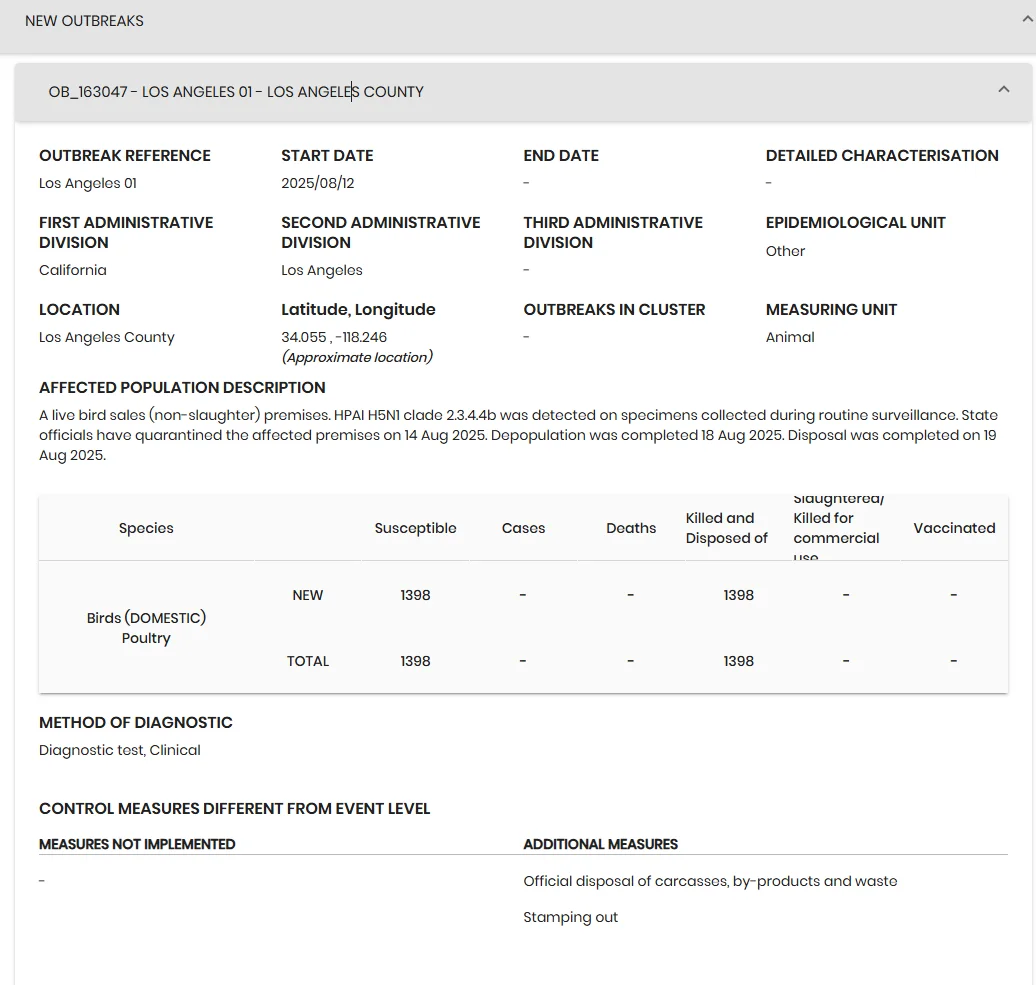Click Killed and Disposed 1398 in NEW row
The image size is (1036, 985).
click(x=739, y=595)
